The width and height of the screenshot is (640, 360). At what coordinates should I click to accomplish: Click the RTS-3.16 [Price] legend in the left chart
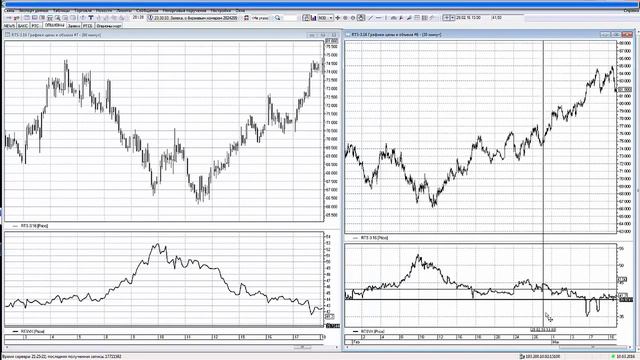(34, 225)
